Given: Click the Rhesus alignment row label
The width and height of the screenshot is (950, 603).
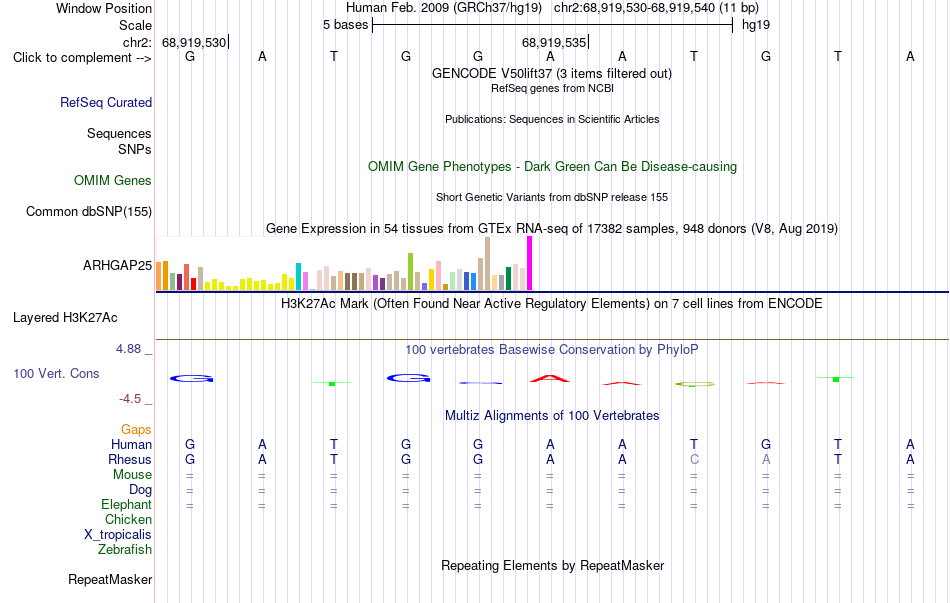Looking at the screenshot, I should (x=130, y=460).
